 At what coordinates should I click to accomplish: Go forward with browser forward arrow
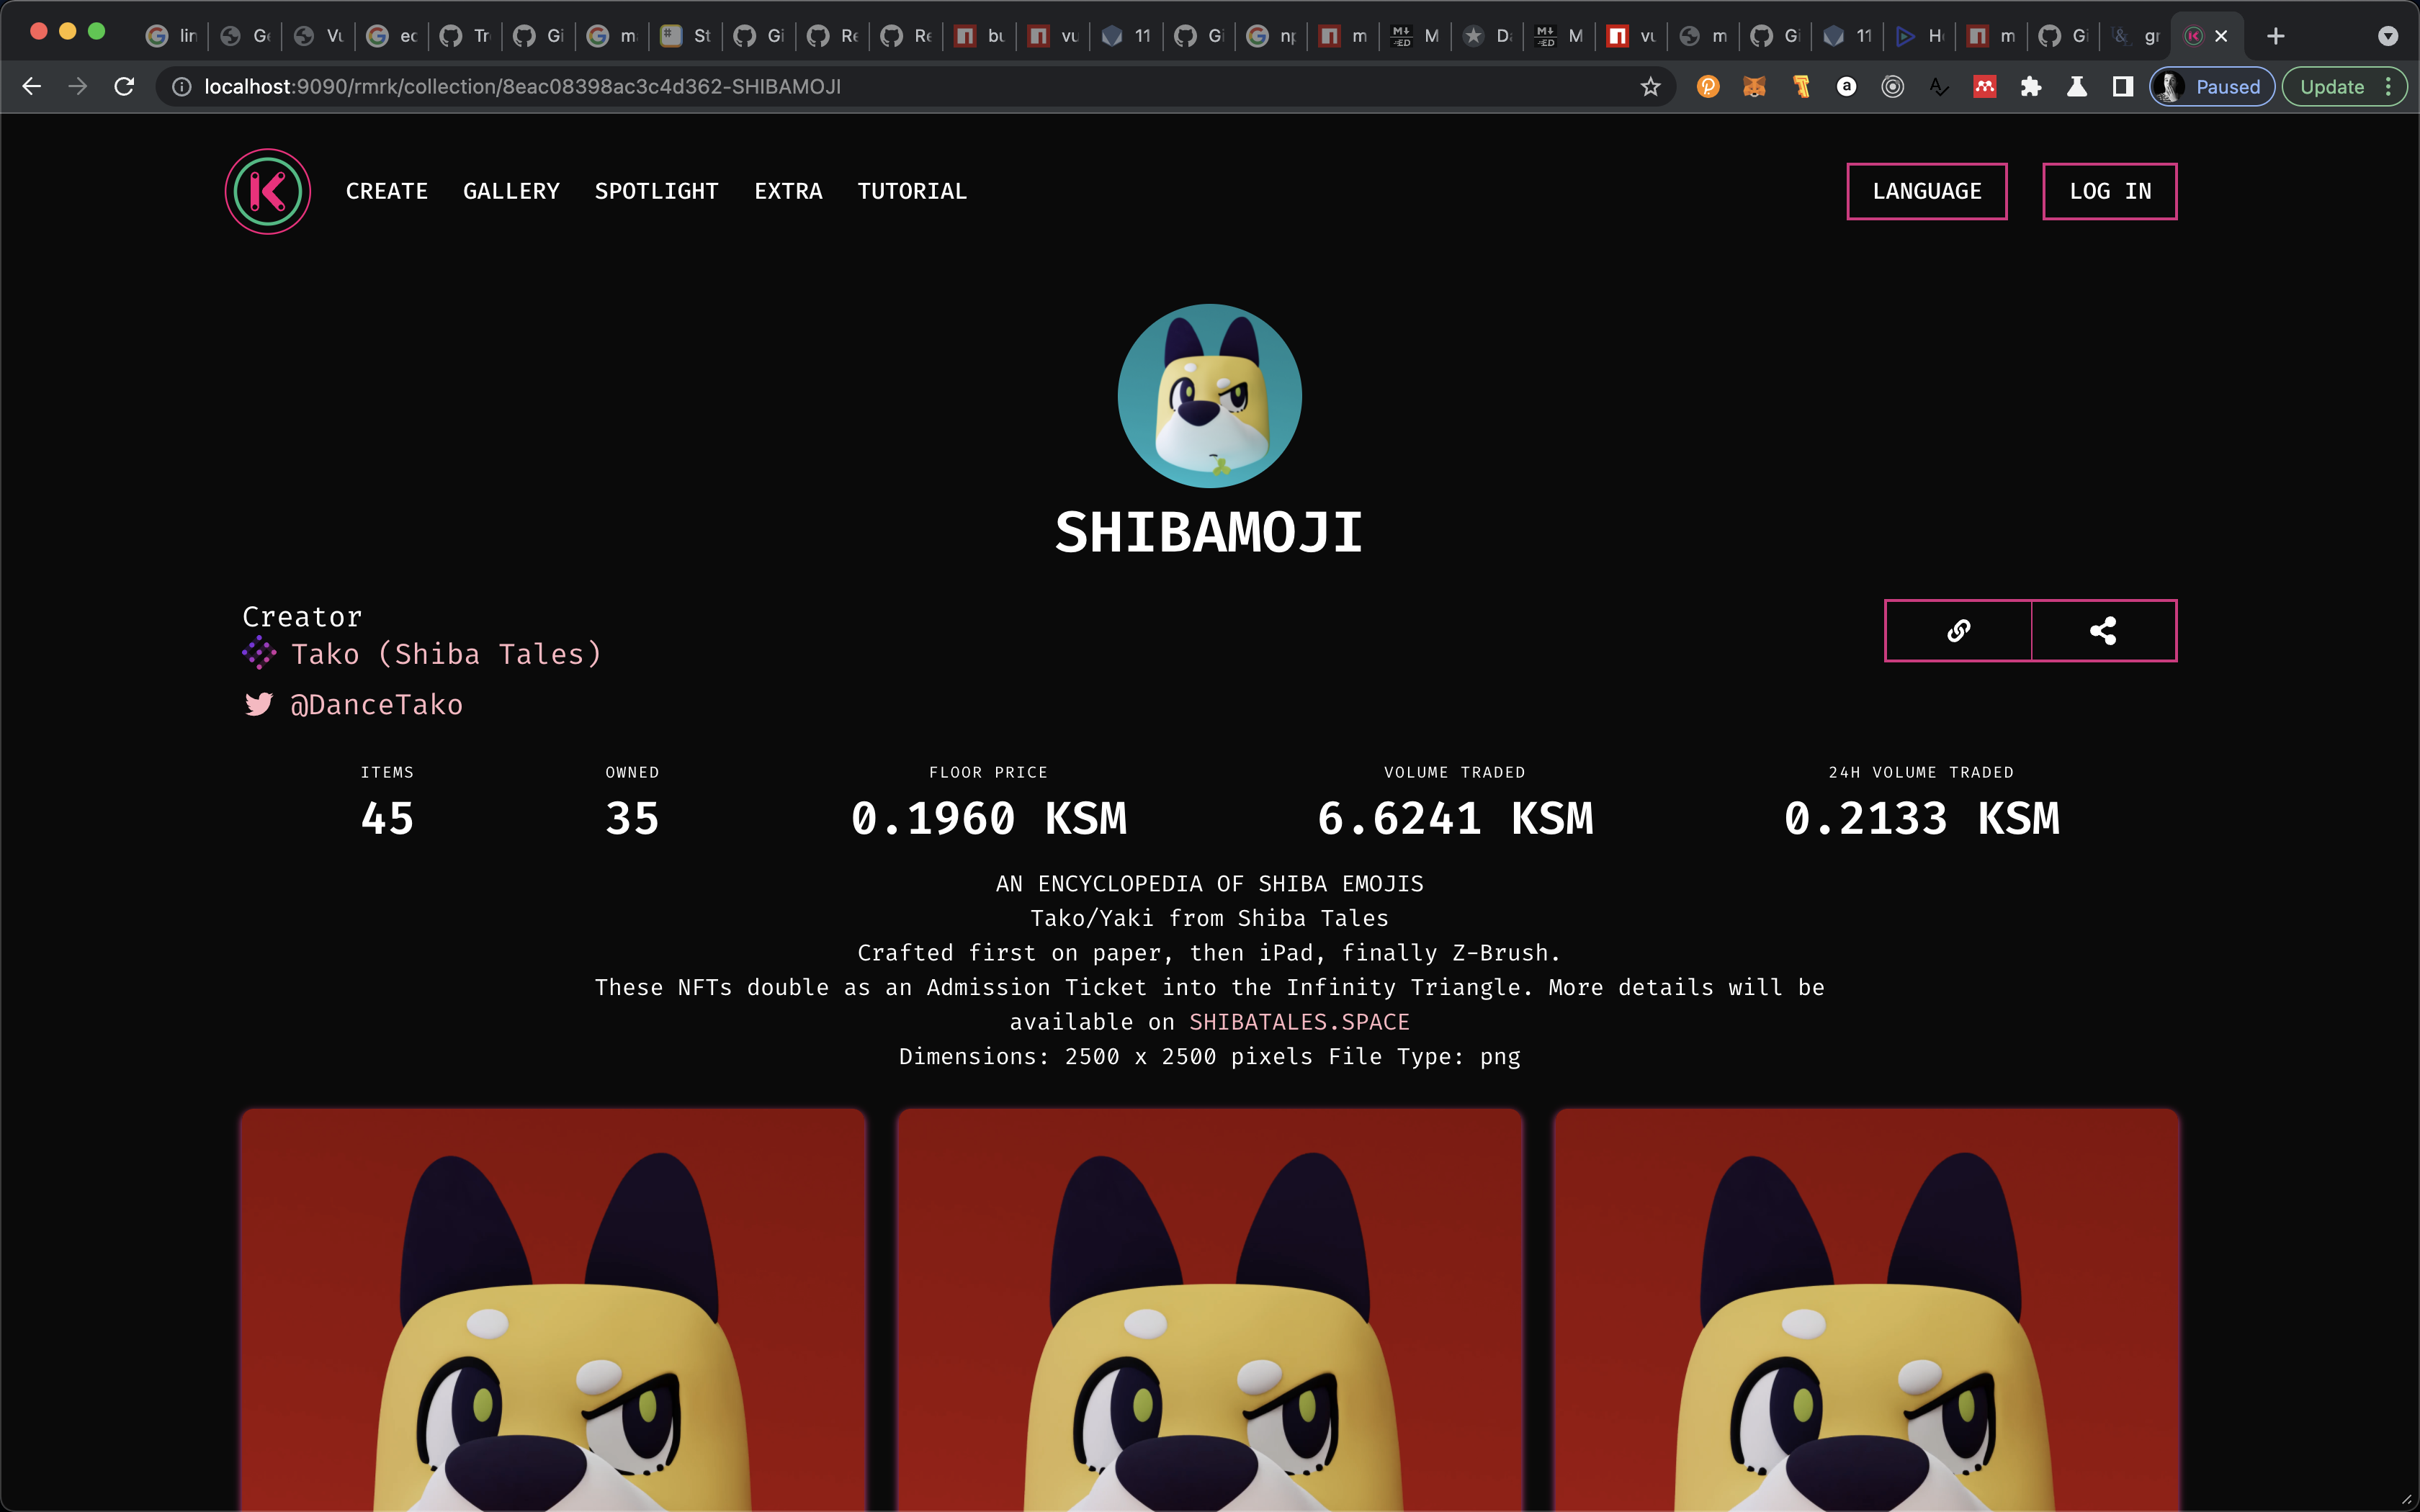(x=78, y=87)
